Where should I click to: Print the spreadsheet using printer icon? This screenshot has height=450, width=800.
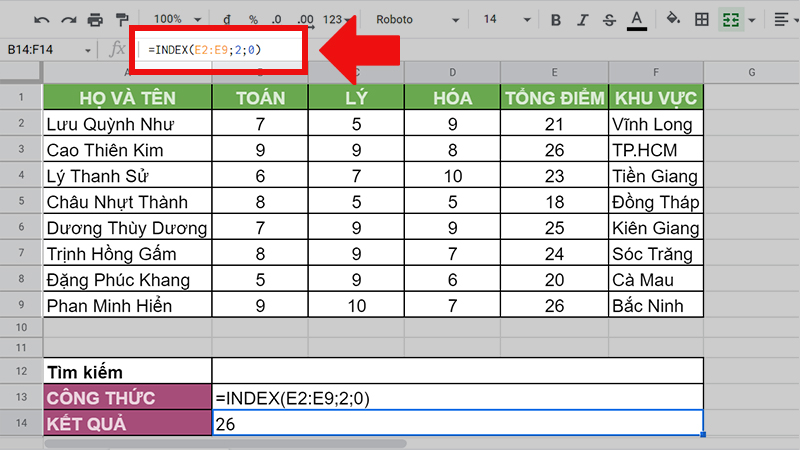coord(95,19)
